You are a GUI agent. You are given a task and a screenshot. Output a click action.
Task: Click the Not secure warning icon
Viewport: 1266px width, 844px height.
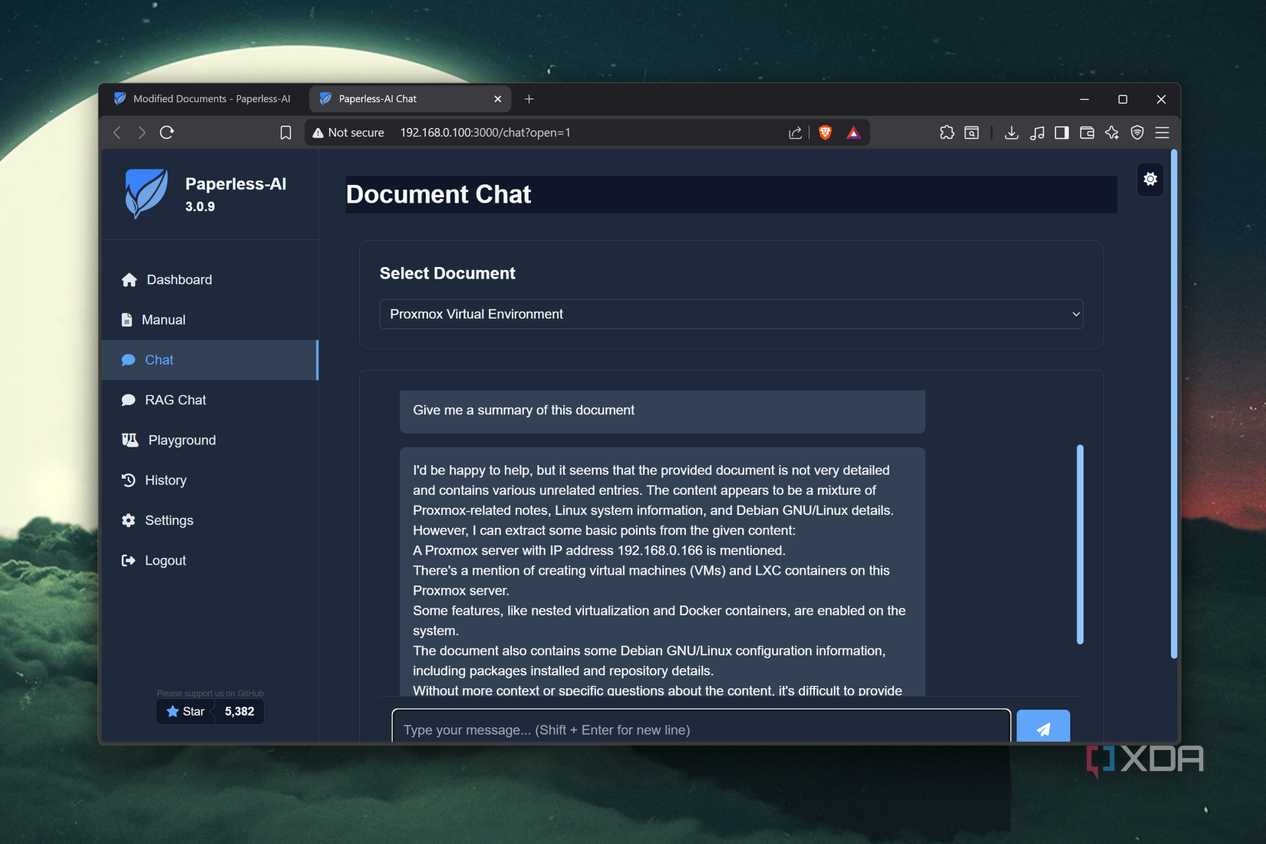[x=318, y=132]
